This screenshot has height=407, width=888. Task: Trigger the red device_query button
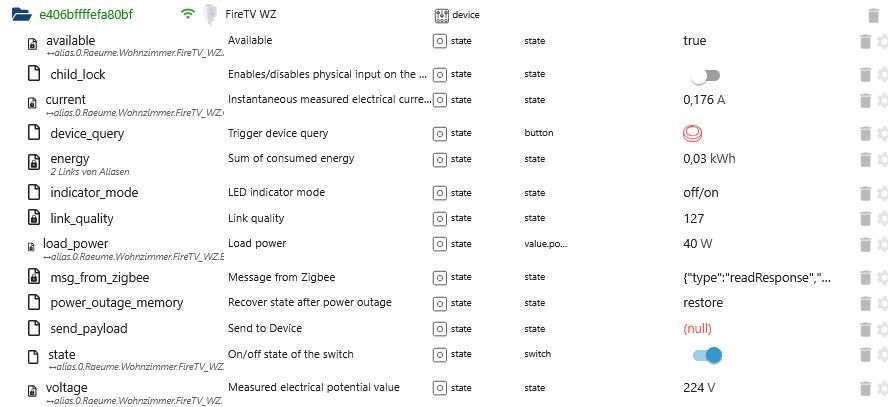pyautogui.click(x=692, y=134)
